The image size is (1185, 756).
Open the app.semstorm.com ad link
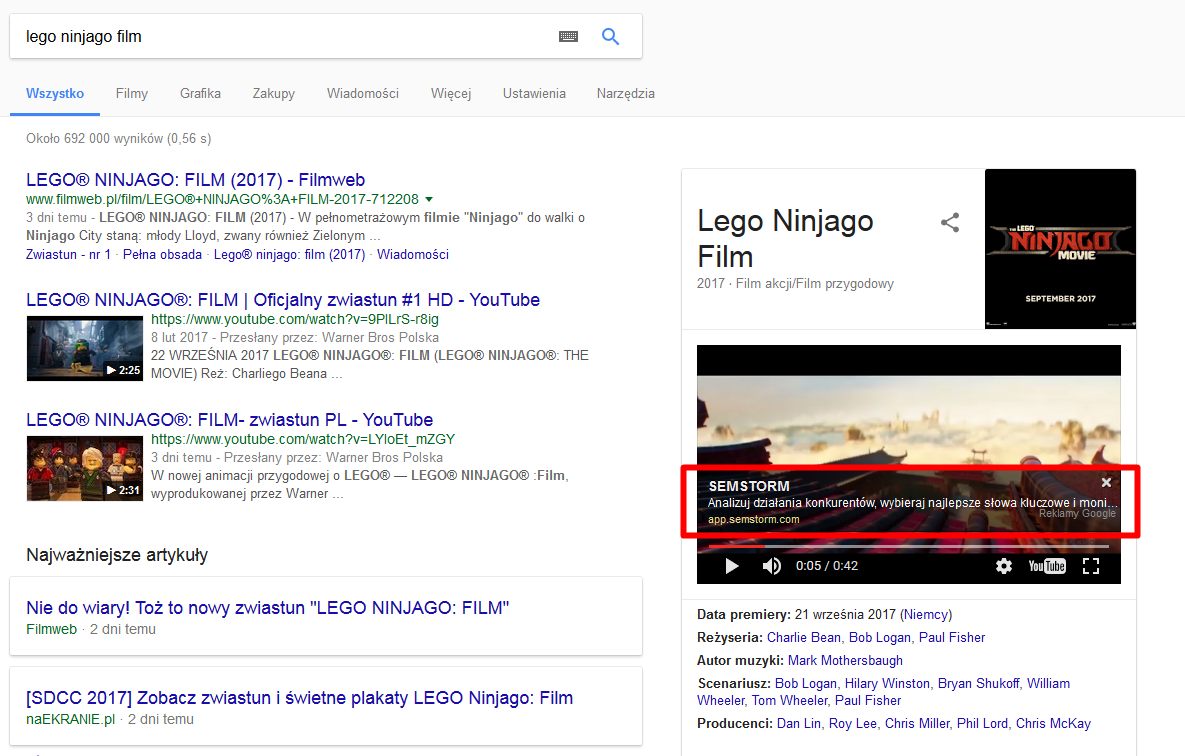coord(753,519)
